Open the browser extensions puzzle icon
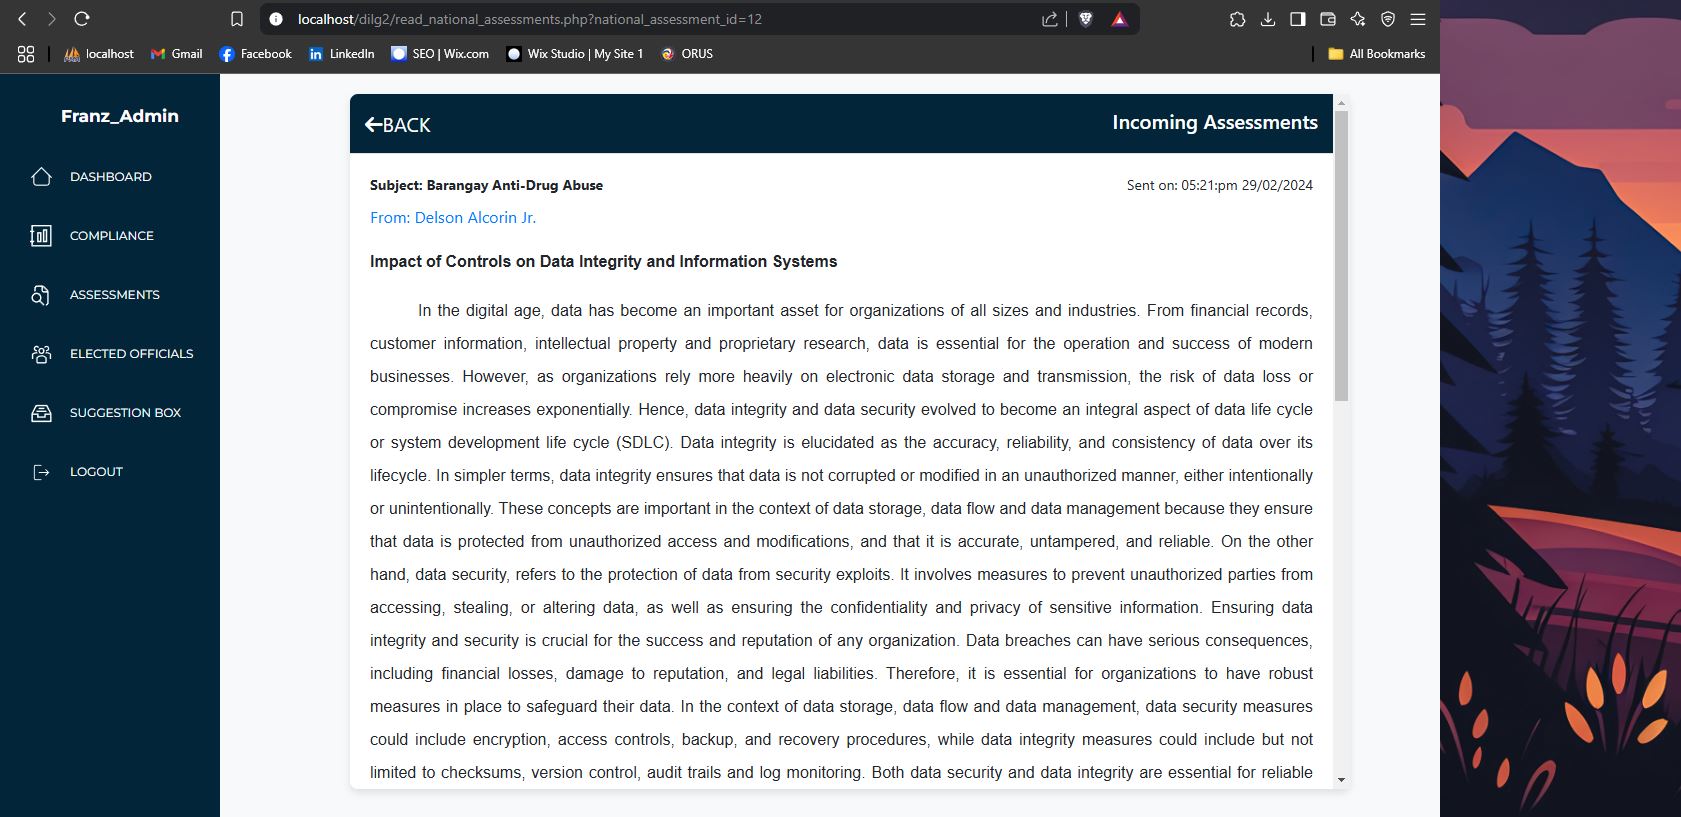The image size is (1681, 817). pyautogui.click(x=1237, y=19)
